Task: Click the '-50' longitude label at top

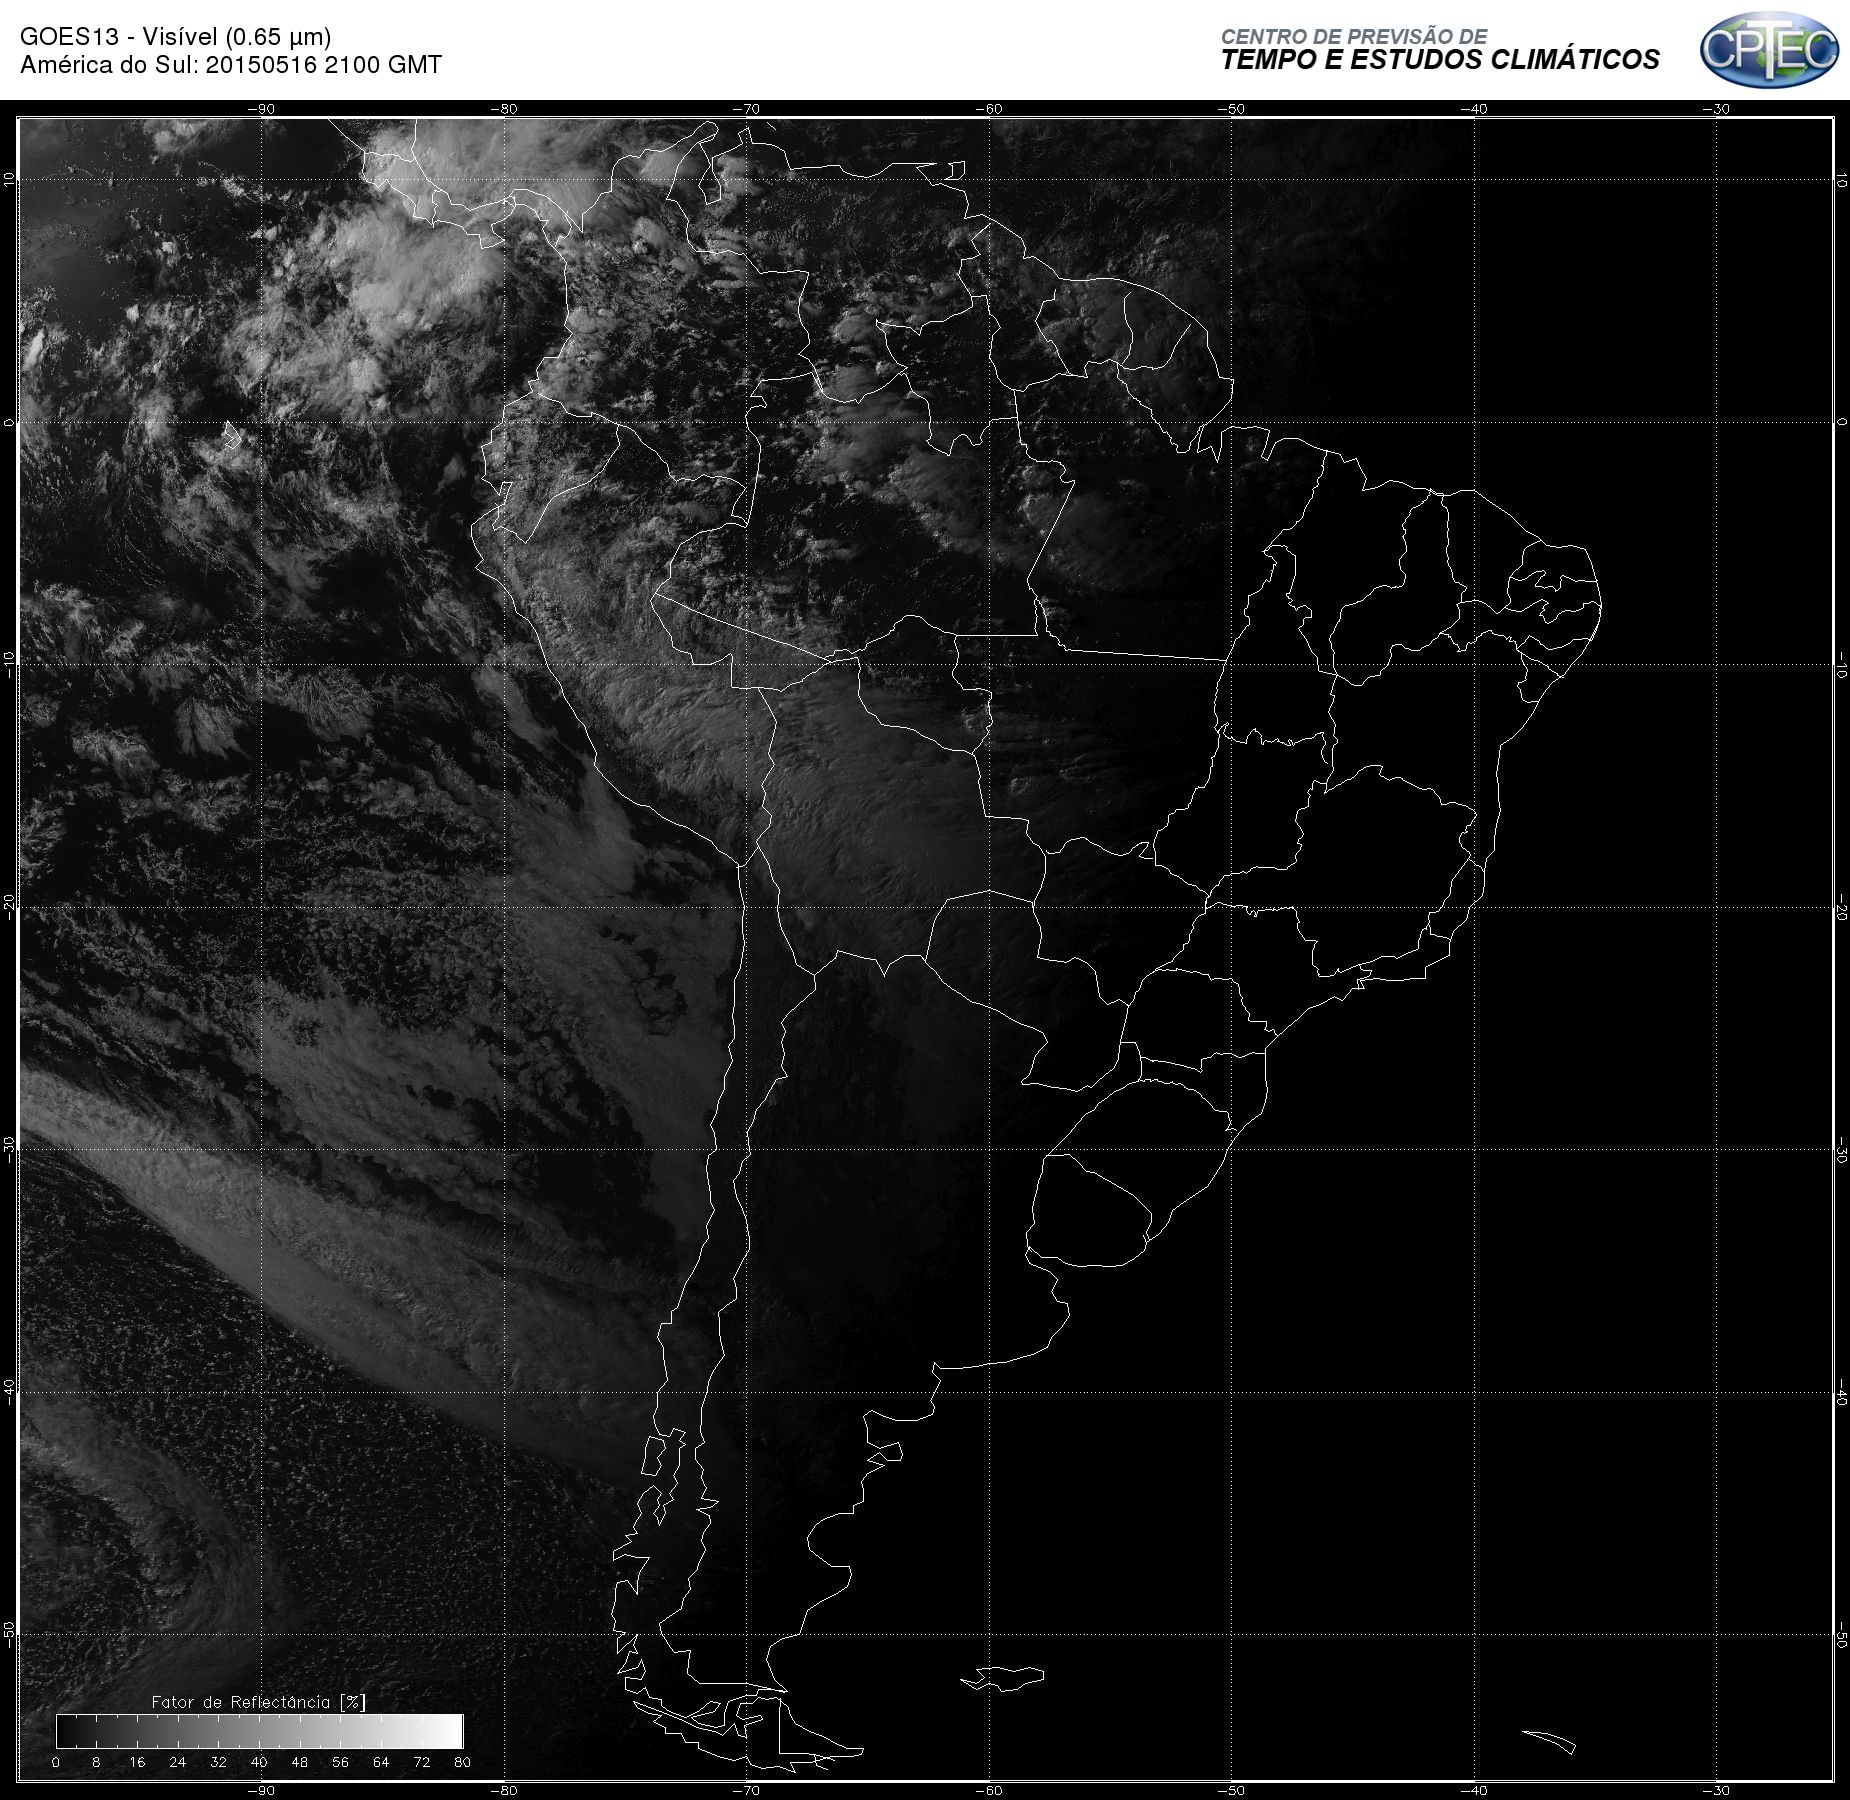Action: coord(1231,109)
